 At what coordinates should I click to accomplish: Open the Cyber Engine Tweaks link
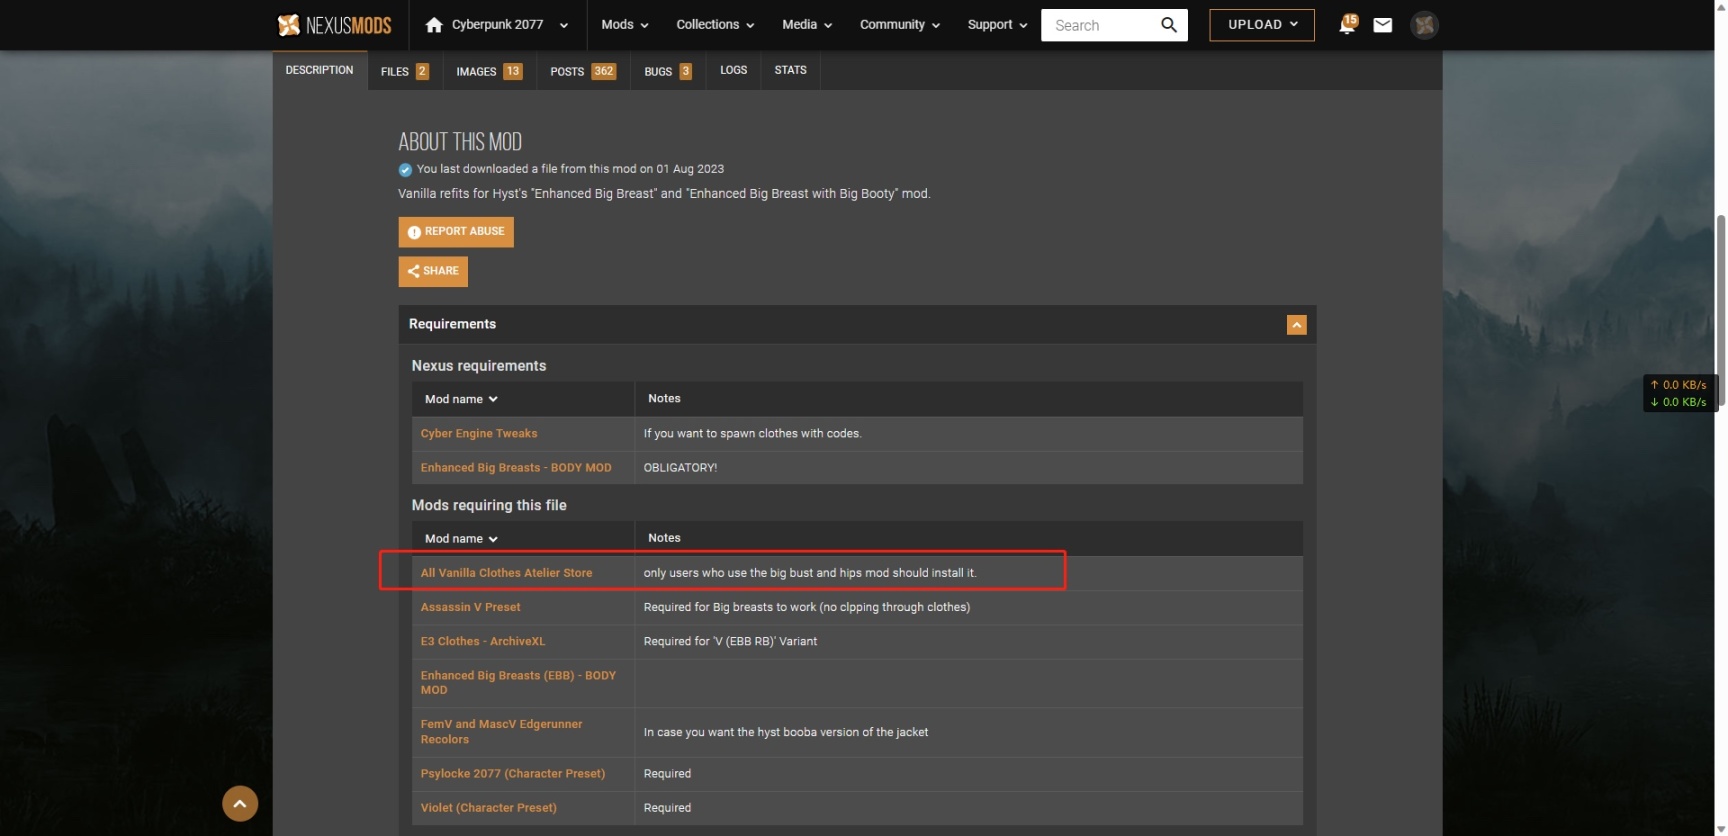479,433
